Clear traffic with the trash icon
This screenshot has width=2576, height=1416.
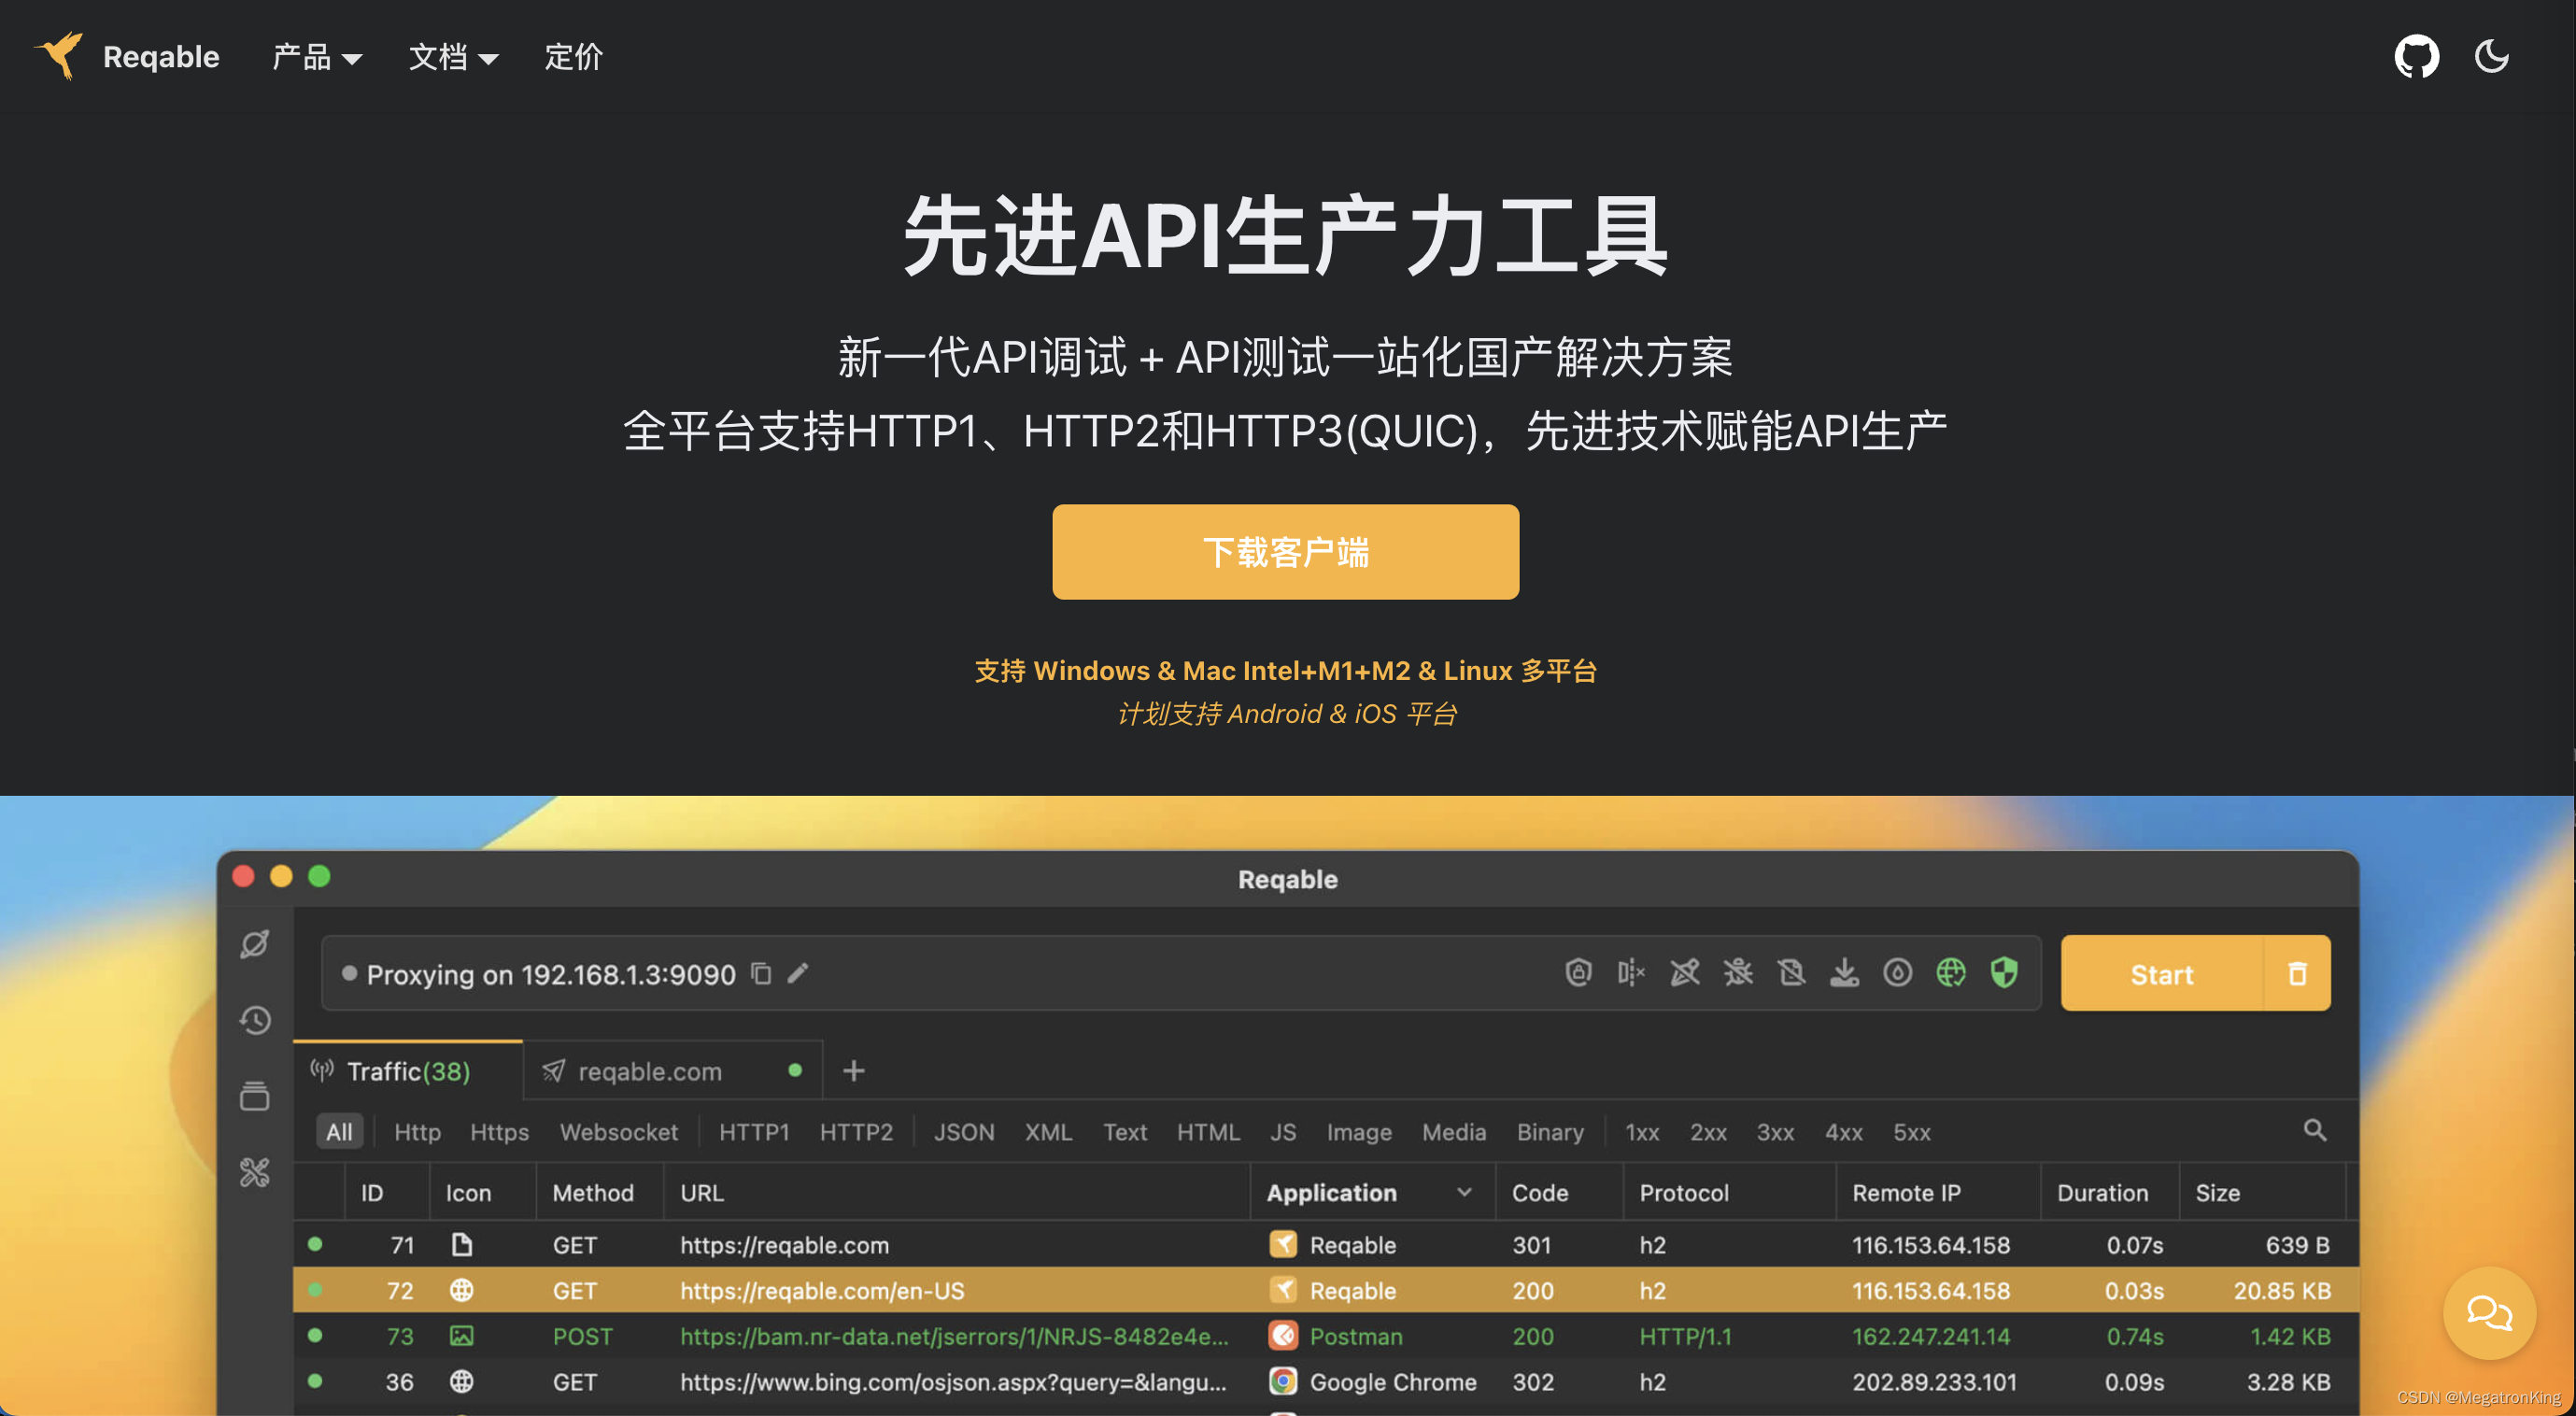(2297, 973)
